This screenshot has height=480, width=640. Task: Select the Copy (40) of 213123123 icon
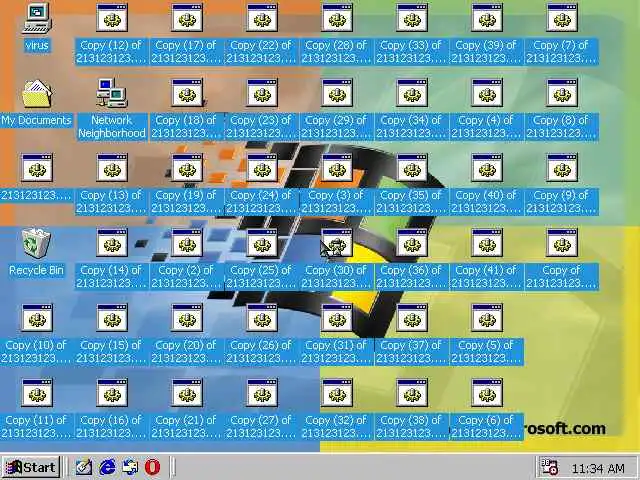tap(487, 168)
